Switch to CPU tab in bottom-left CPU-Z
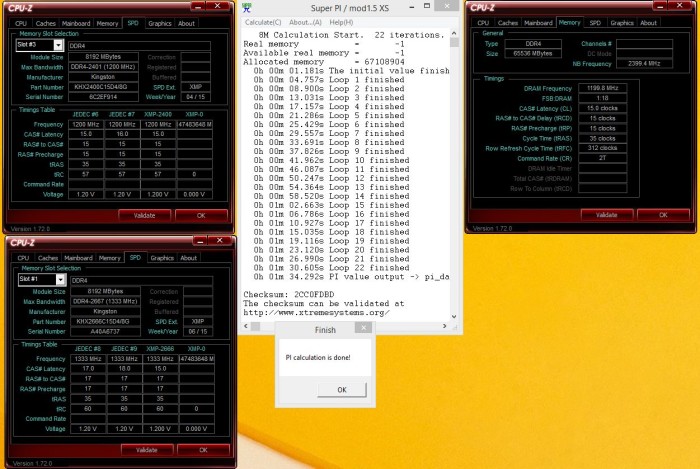The height and width of the screenshot is (469, 700). [x=23, y=258]
